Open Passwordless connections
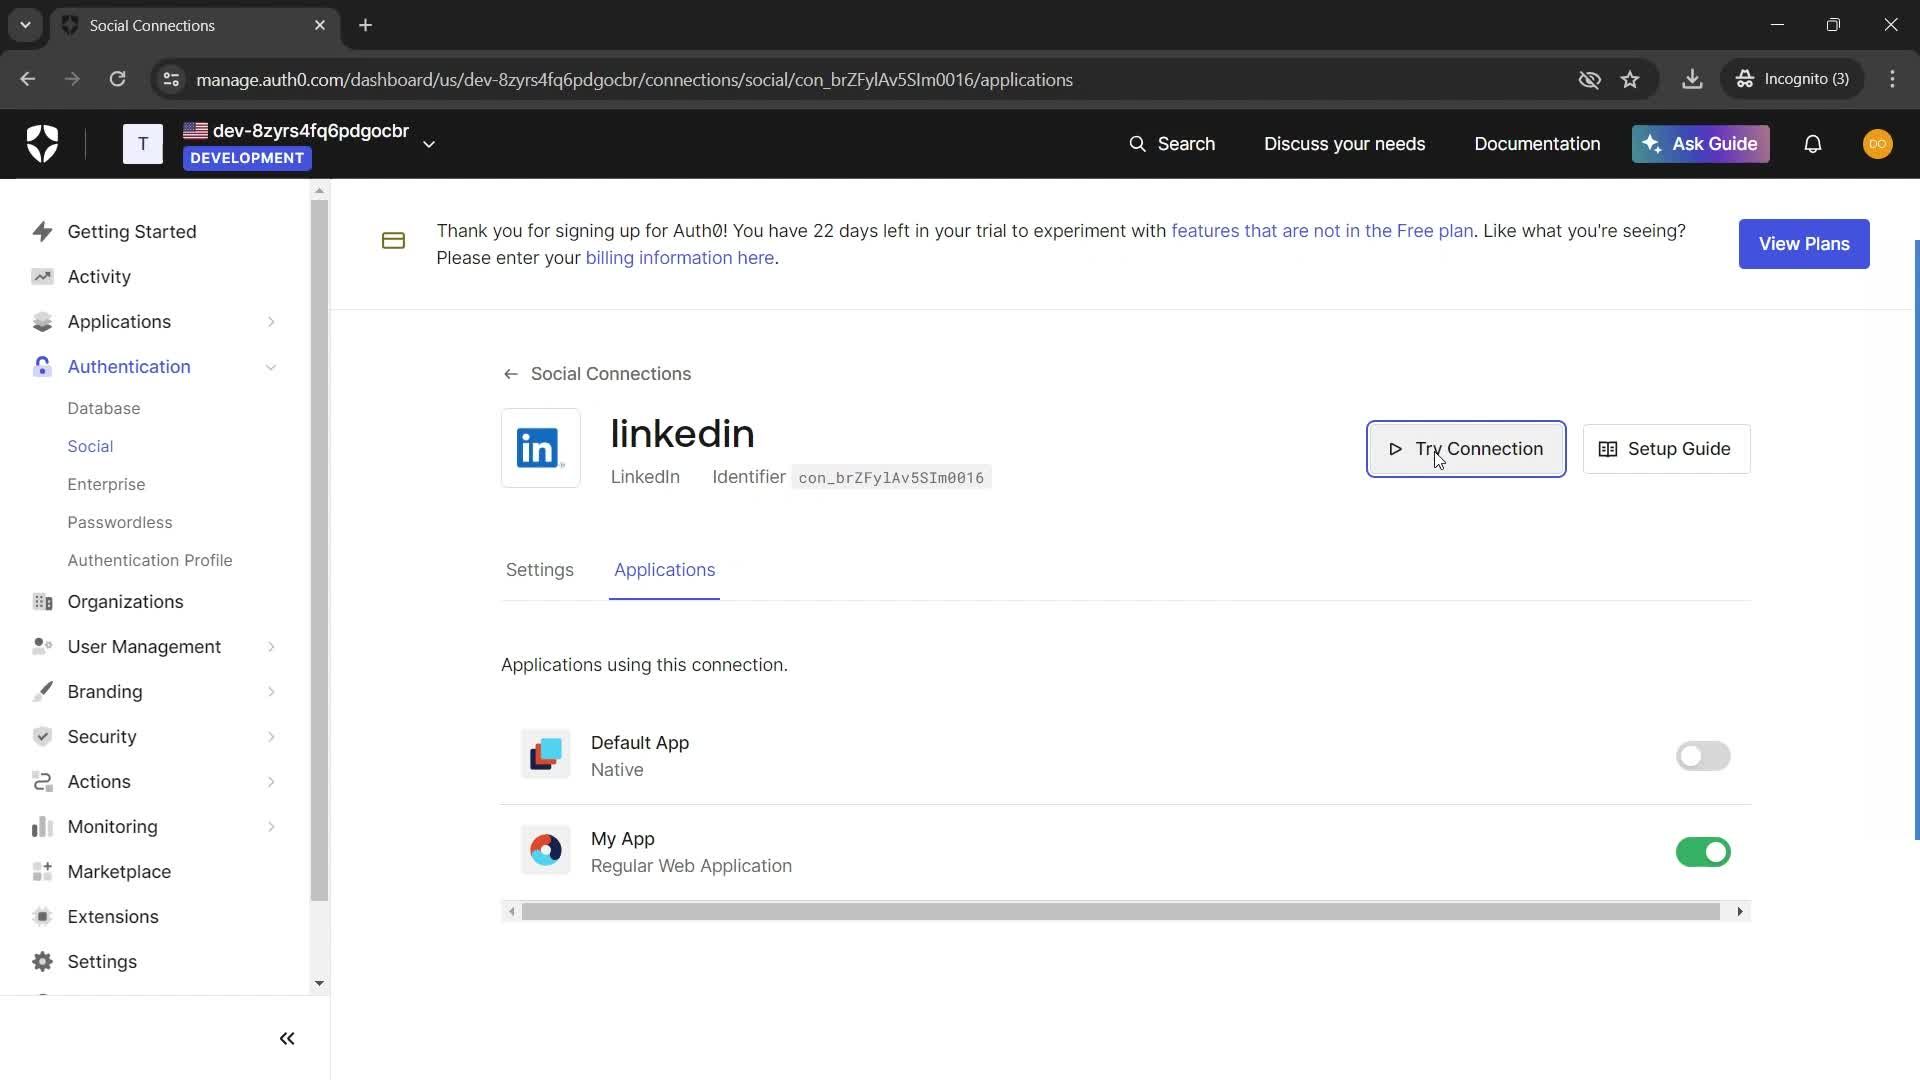 (120, 523)
